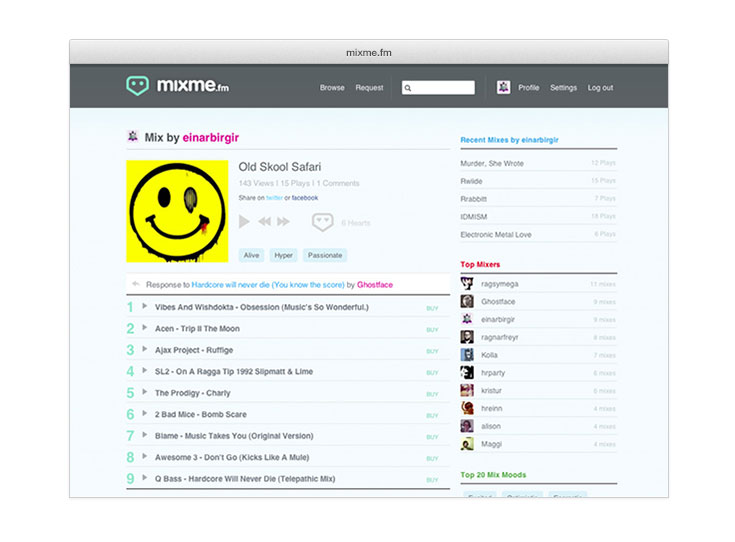Heart this mix with the heart icon
This screenshot has height=542, width=735.
click(x=322, y=222)
